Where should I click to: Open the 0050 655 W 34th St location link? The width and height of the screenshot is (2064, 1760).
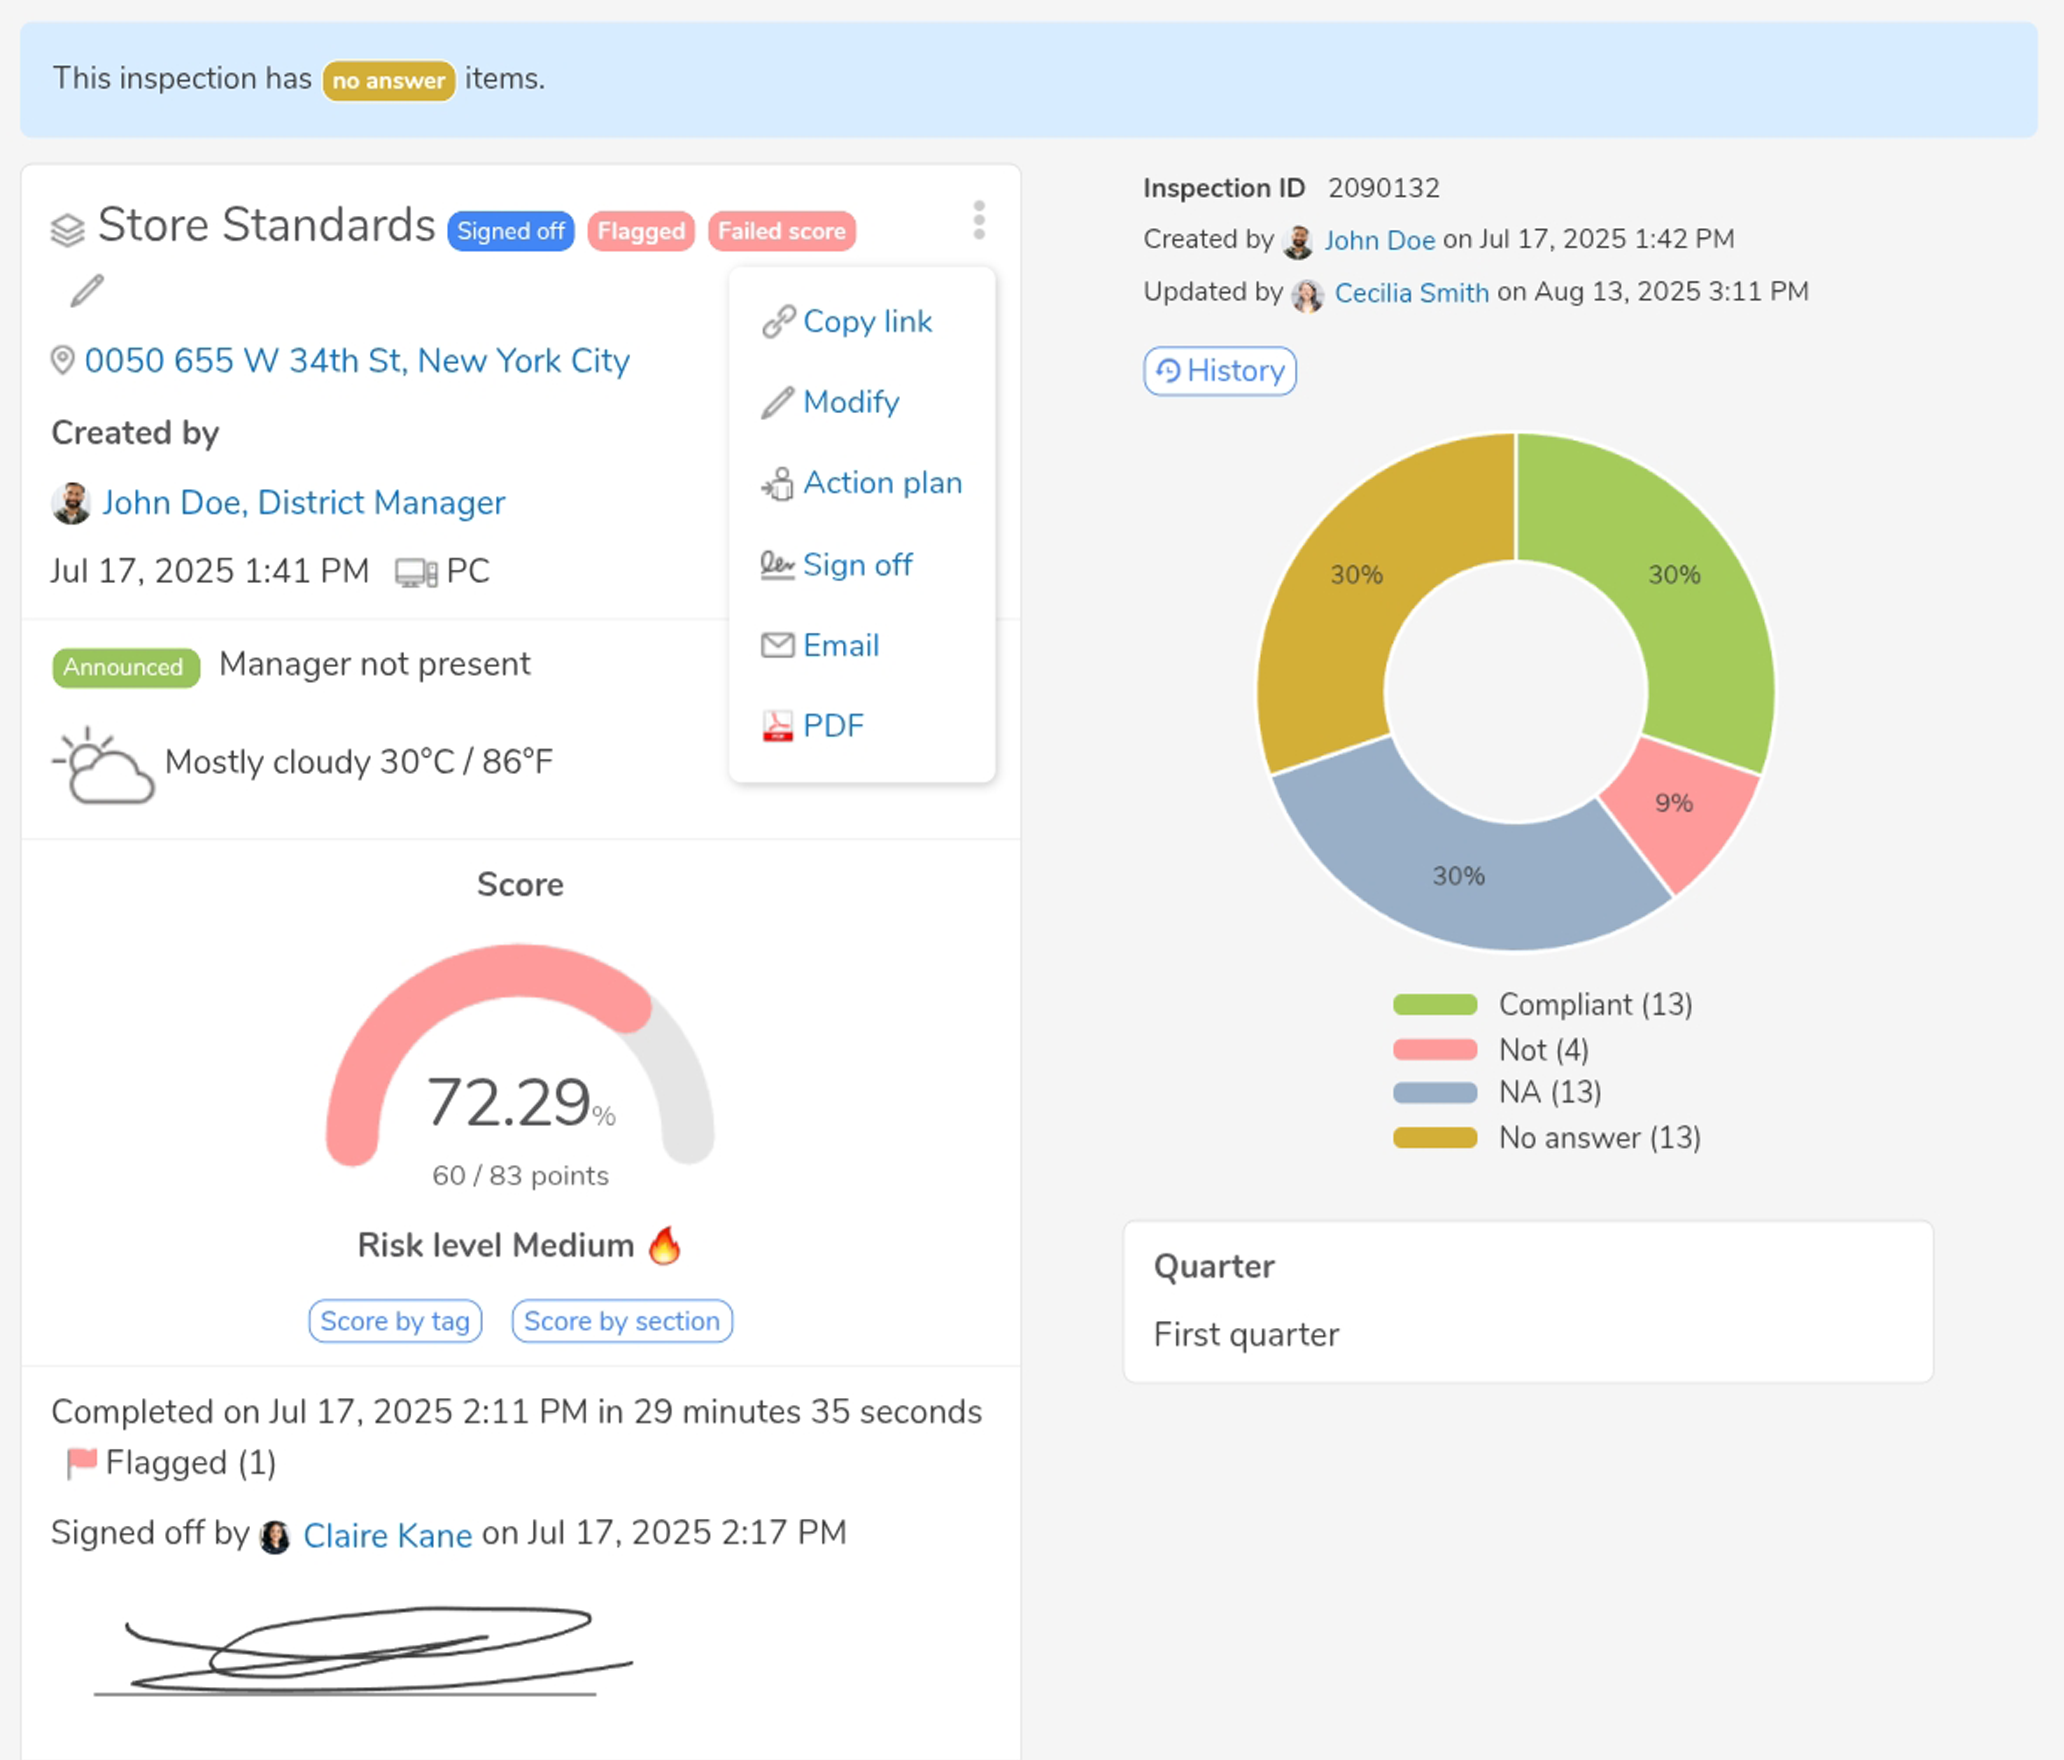357,360
